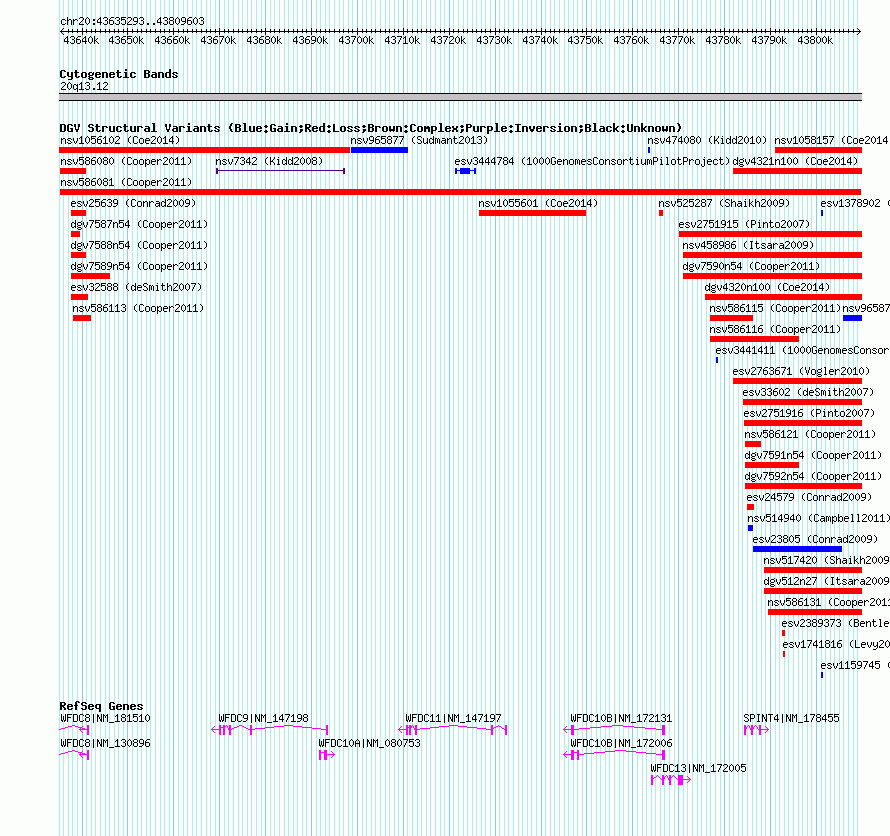Screen dimensions: 890x836
Task: Click the dgv4321n100 (Coe2014) label
Action: (x=795, y=161)
